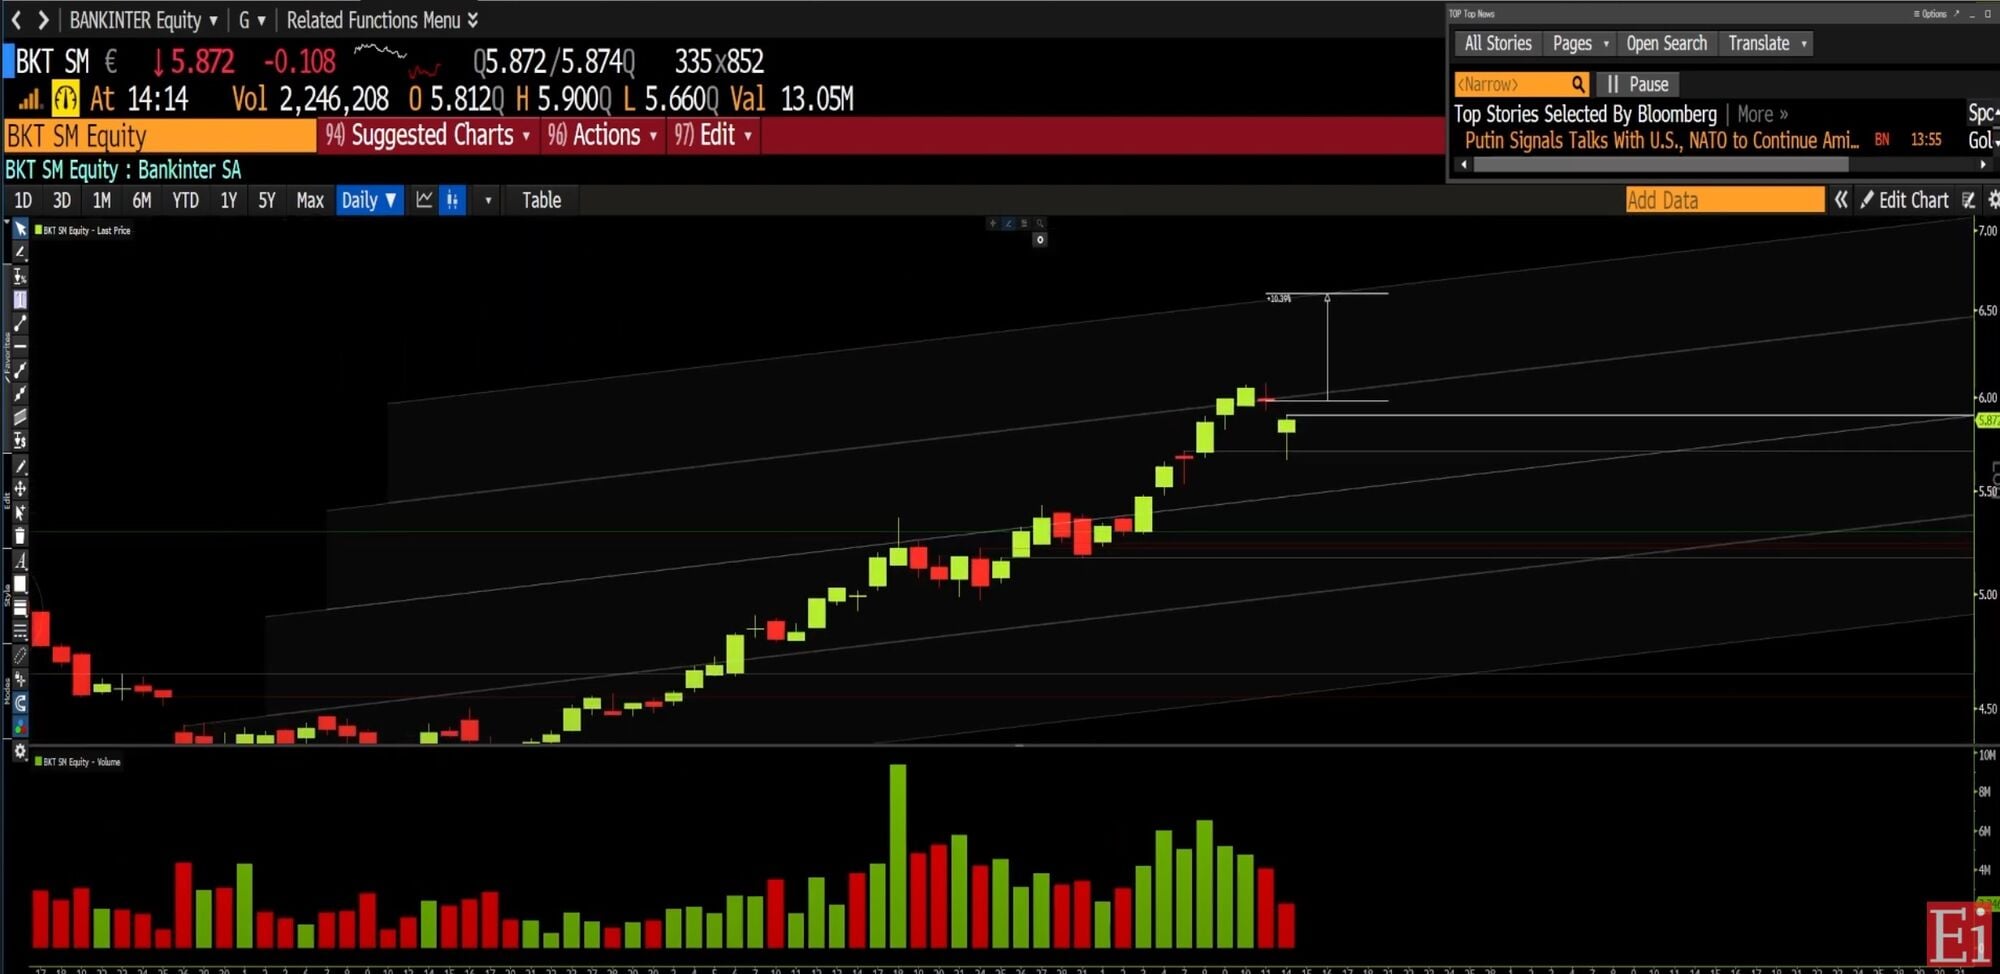Open chart settings gear at top right

click(x=1993, y=200)
